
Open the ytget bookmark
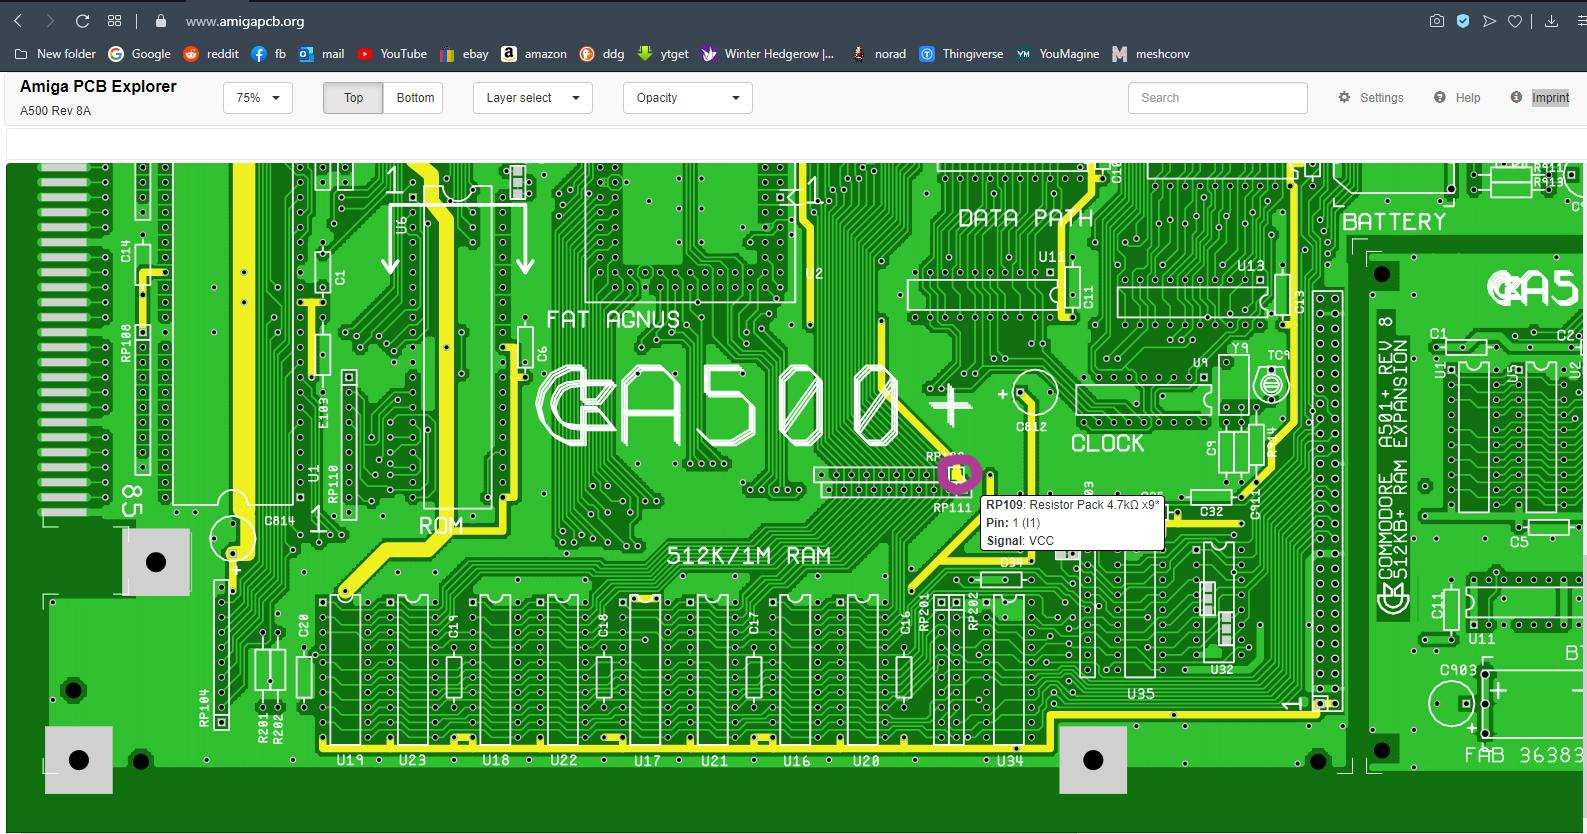coord(663,54)
